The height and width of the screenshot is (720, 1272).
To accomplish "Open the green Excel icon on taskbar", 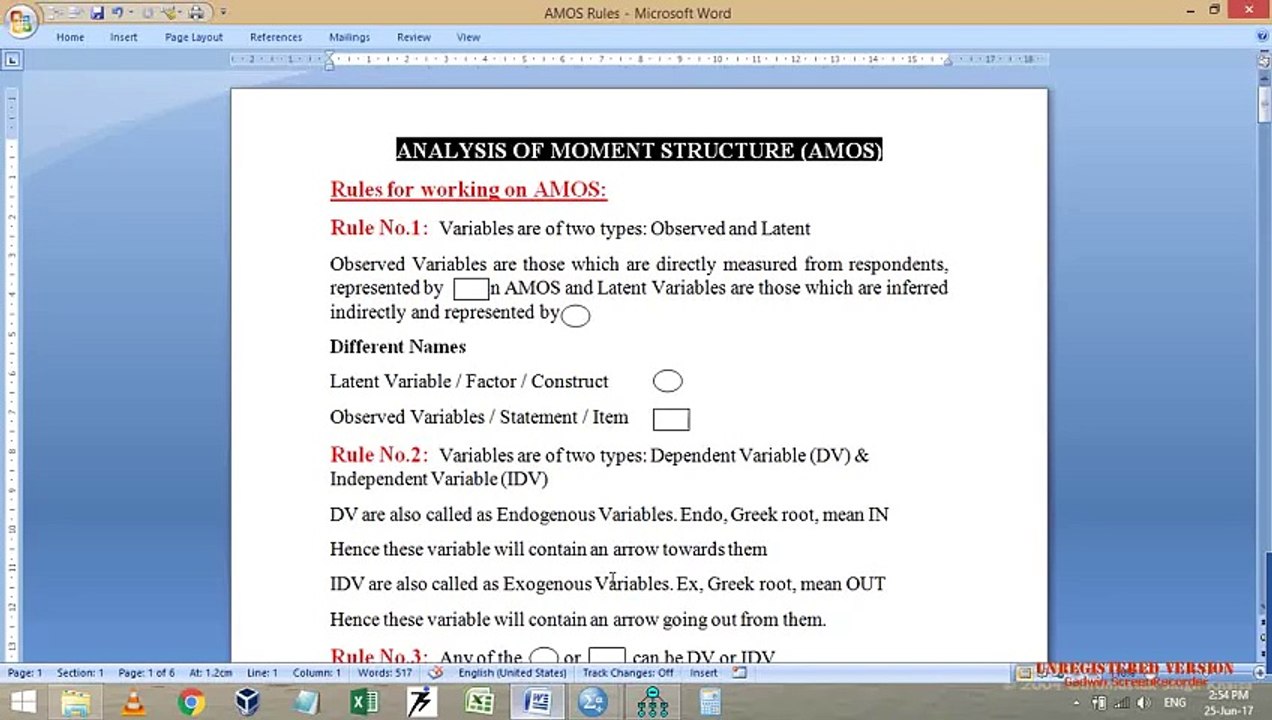I will coord(364,703).
